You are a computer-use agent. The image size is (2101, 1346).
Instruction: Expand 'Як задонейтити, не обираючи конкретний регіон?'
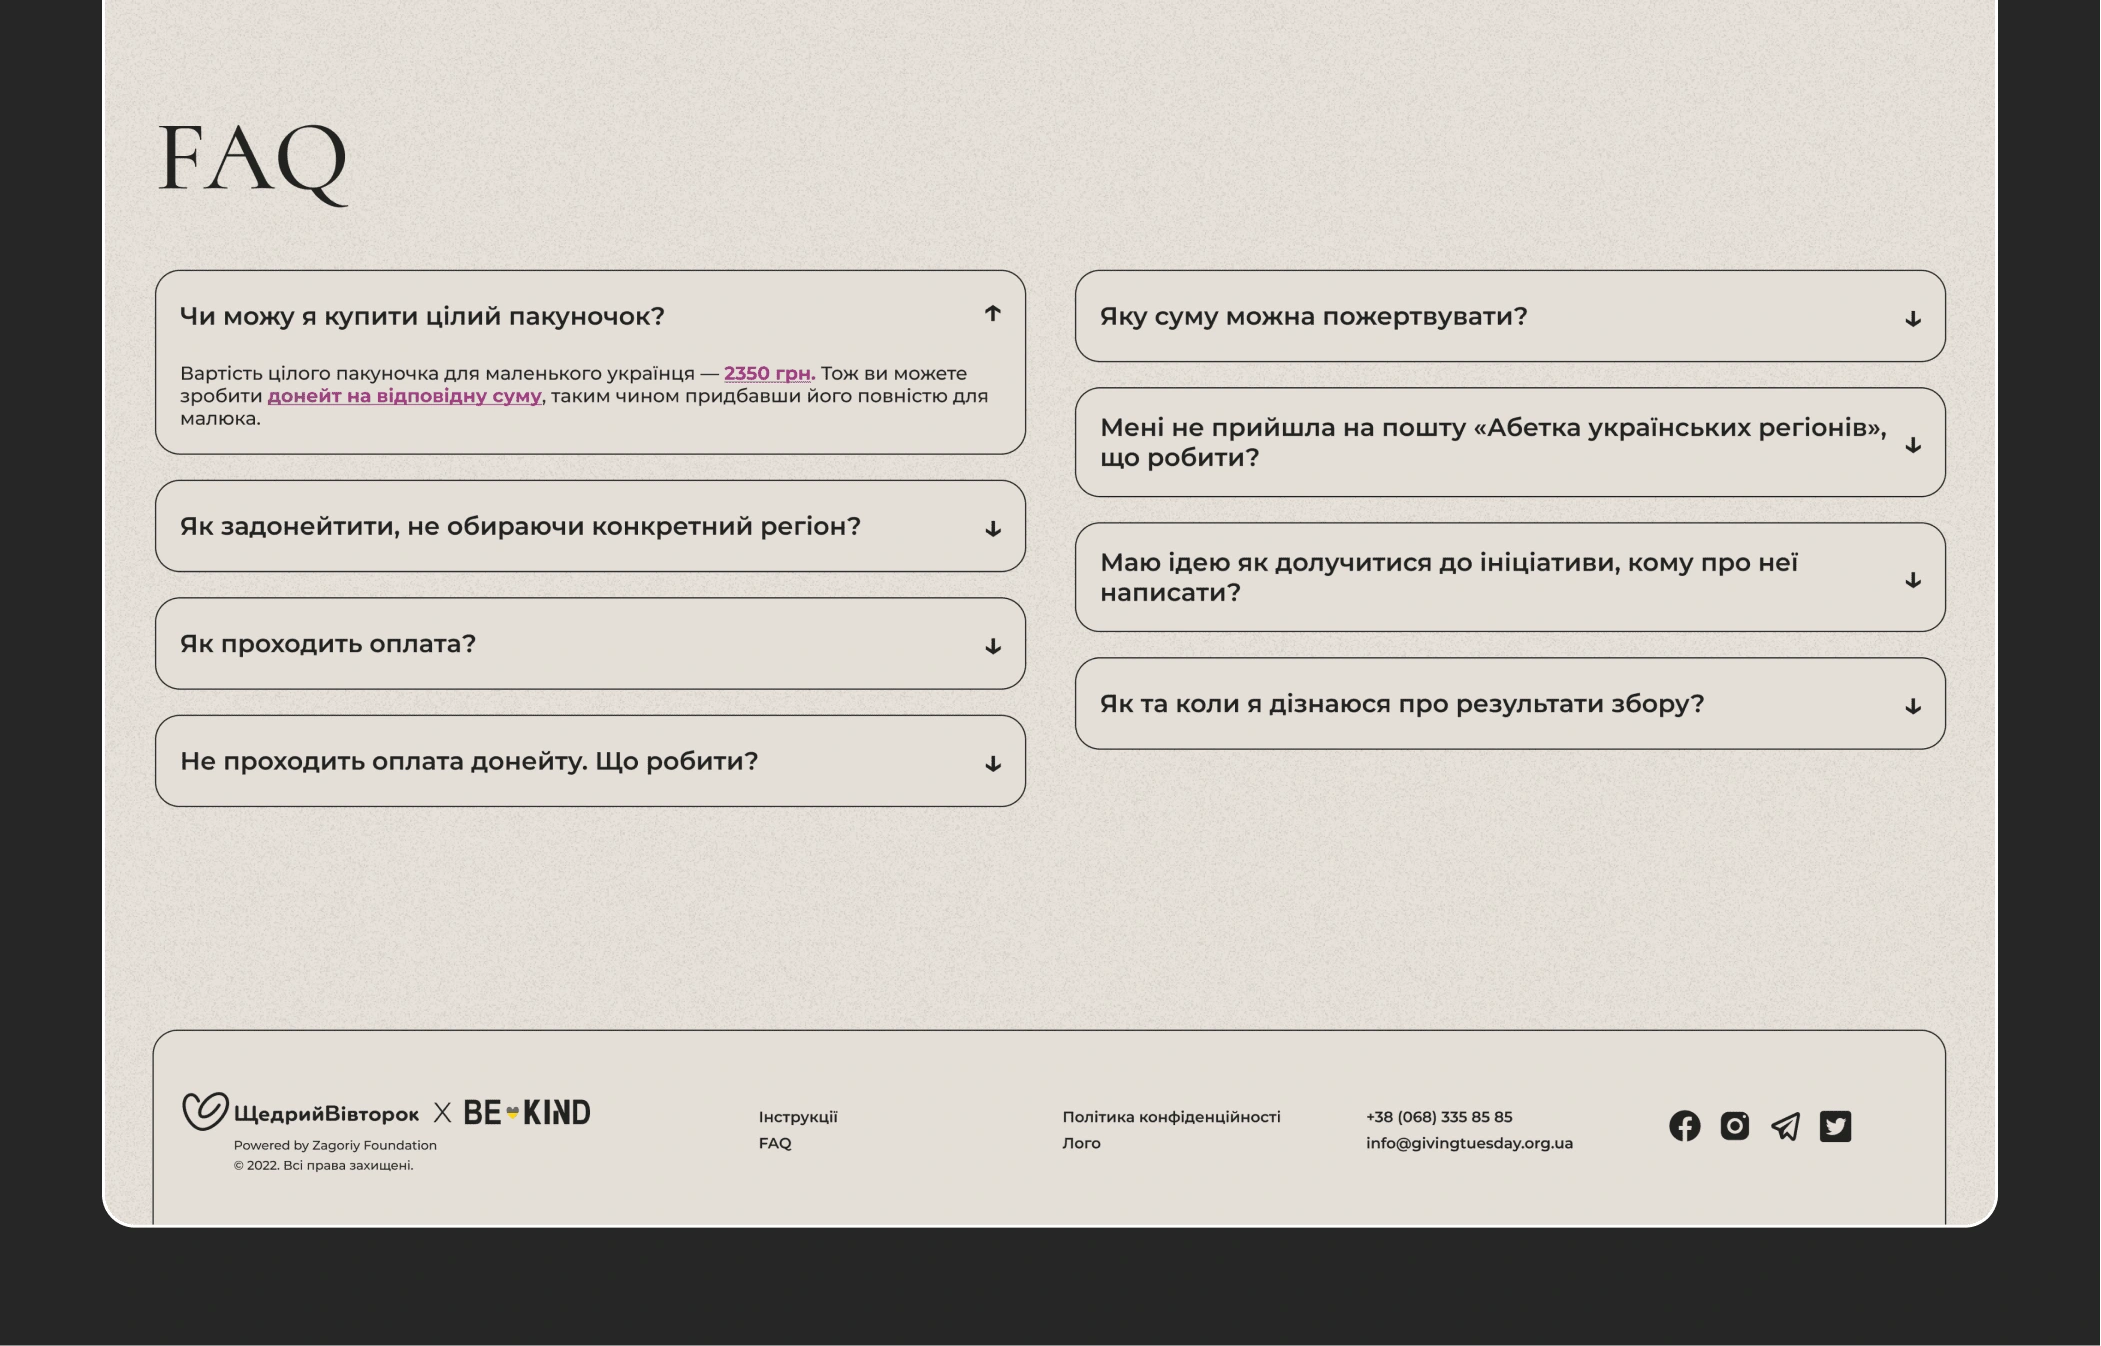pyautogui.click(x=590, y=526)
